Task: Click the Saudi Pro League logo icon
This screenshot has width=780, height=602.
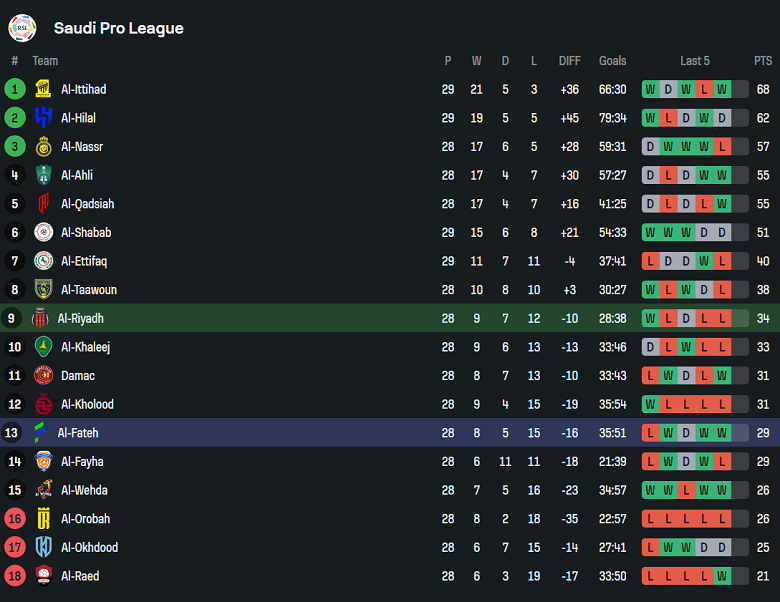Action: [x=22, y=28]
